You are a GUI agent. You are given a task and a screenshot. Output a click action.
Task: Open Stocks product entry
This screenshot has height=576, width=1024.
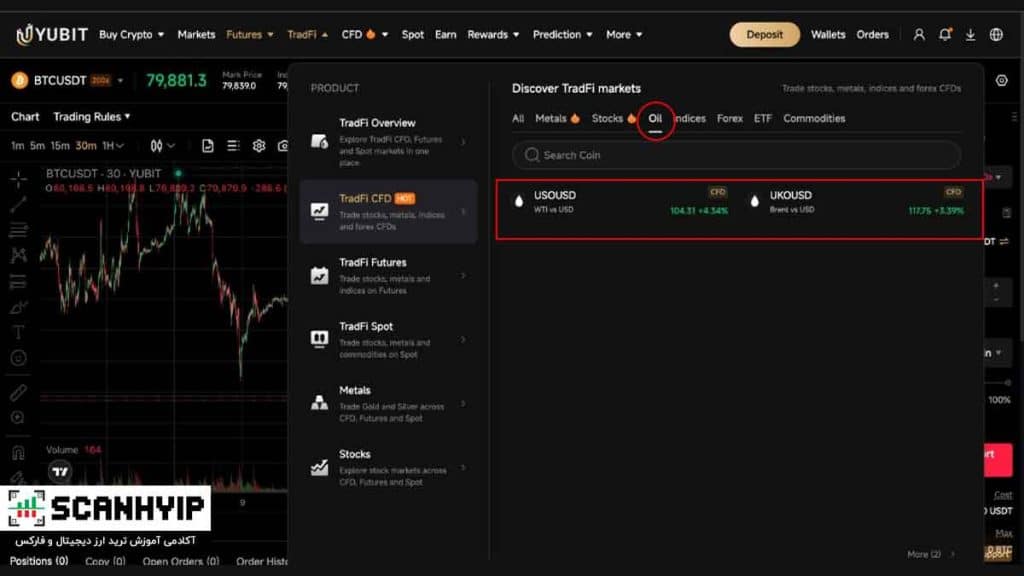click(389, 468)
